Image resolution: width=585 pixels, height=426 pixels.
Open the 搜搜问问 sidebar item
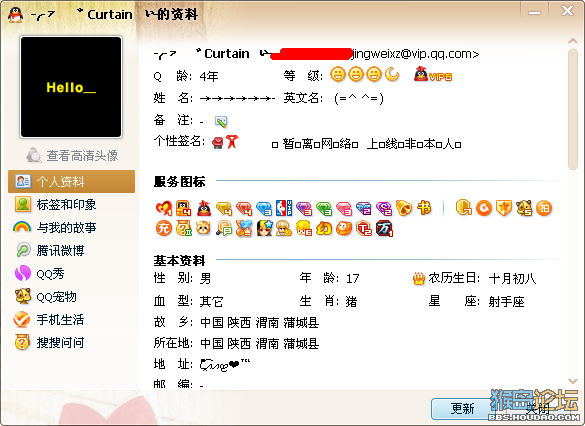pyautogui.click(x=71, y=342)
